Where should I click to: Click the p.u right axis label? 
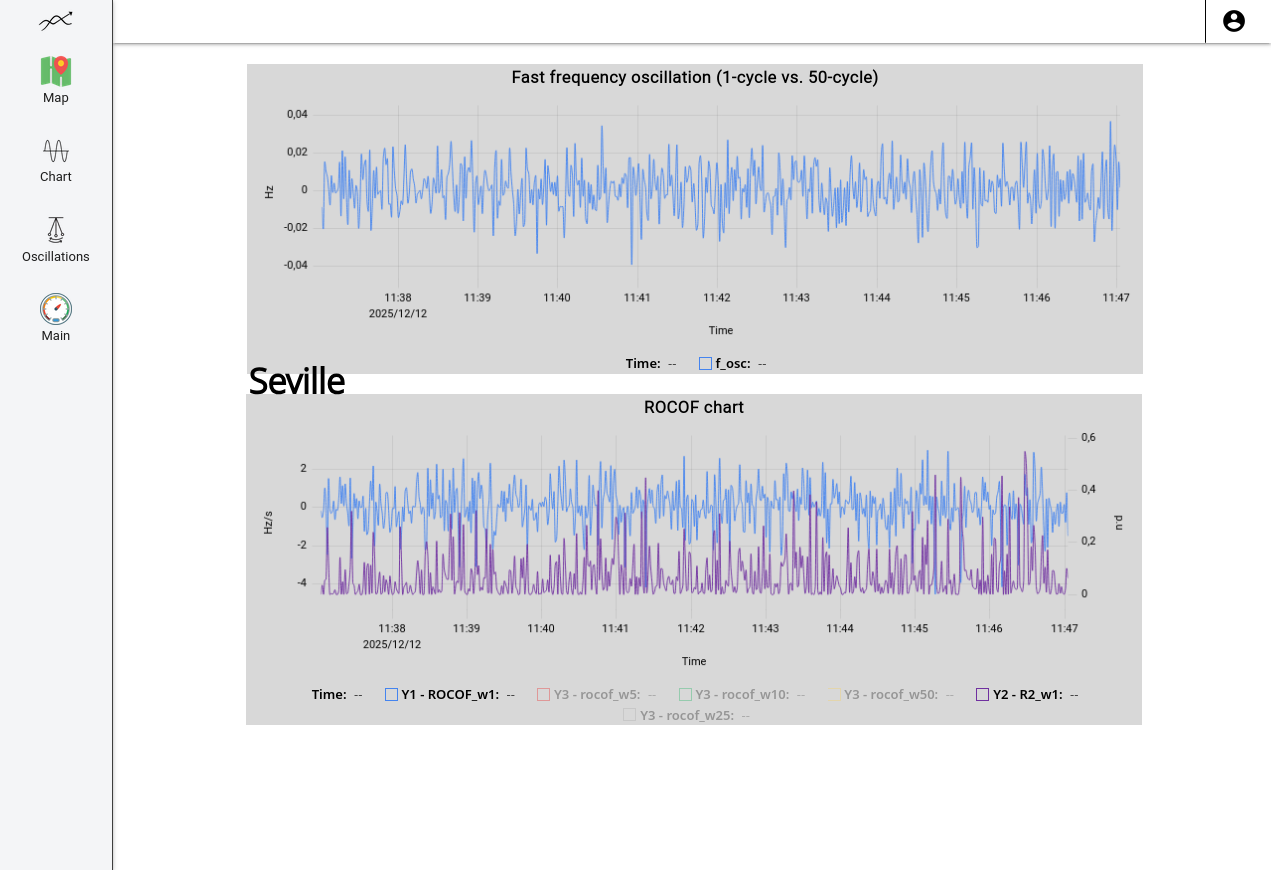1119,522
